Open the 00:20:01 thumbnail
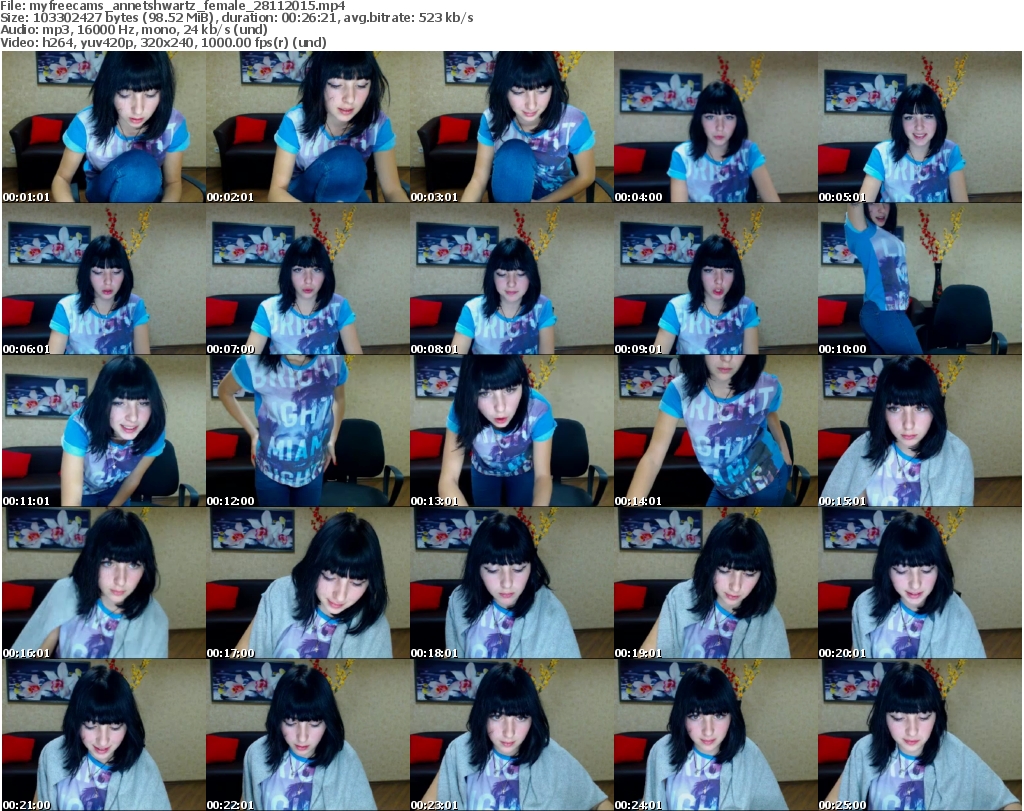This screenshot has height=811, width=1024. pyautogui.click(x=920, y=583)
